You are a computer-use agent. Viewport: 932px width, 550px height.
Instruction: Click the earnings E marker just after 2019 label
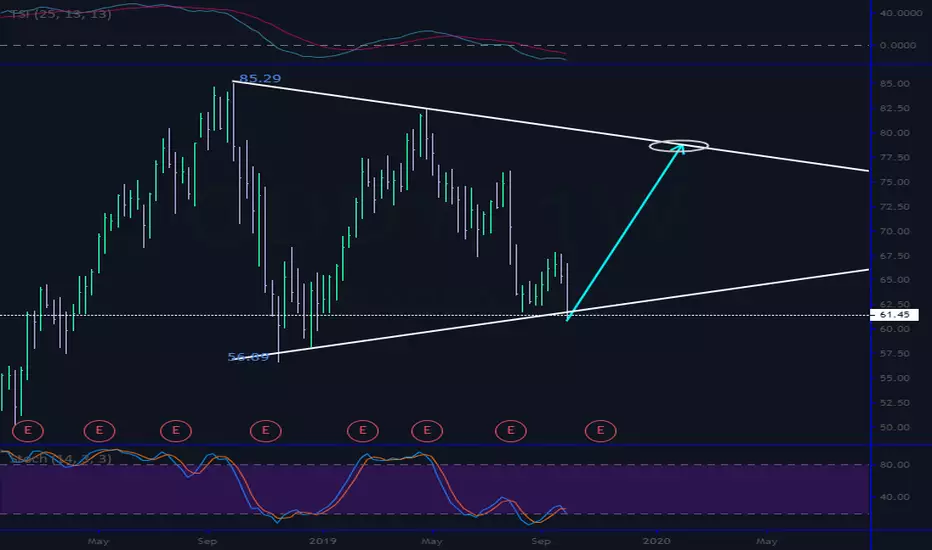pos(363,430)
